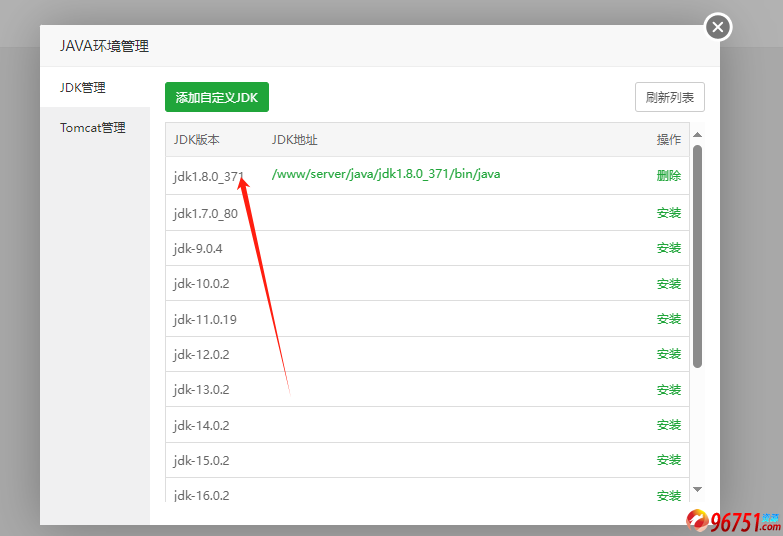Click the scrollbar up arrow

coord(698,135)
